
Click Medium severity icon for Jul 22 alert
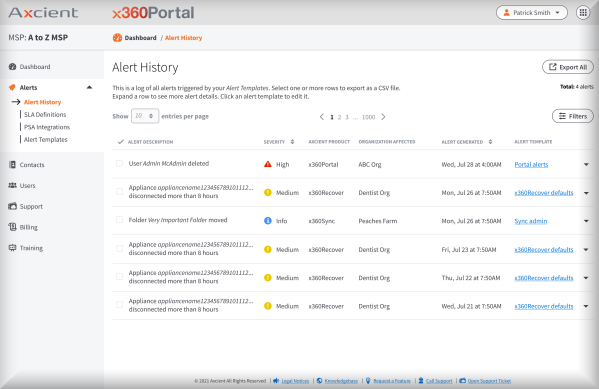point(268,278)
